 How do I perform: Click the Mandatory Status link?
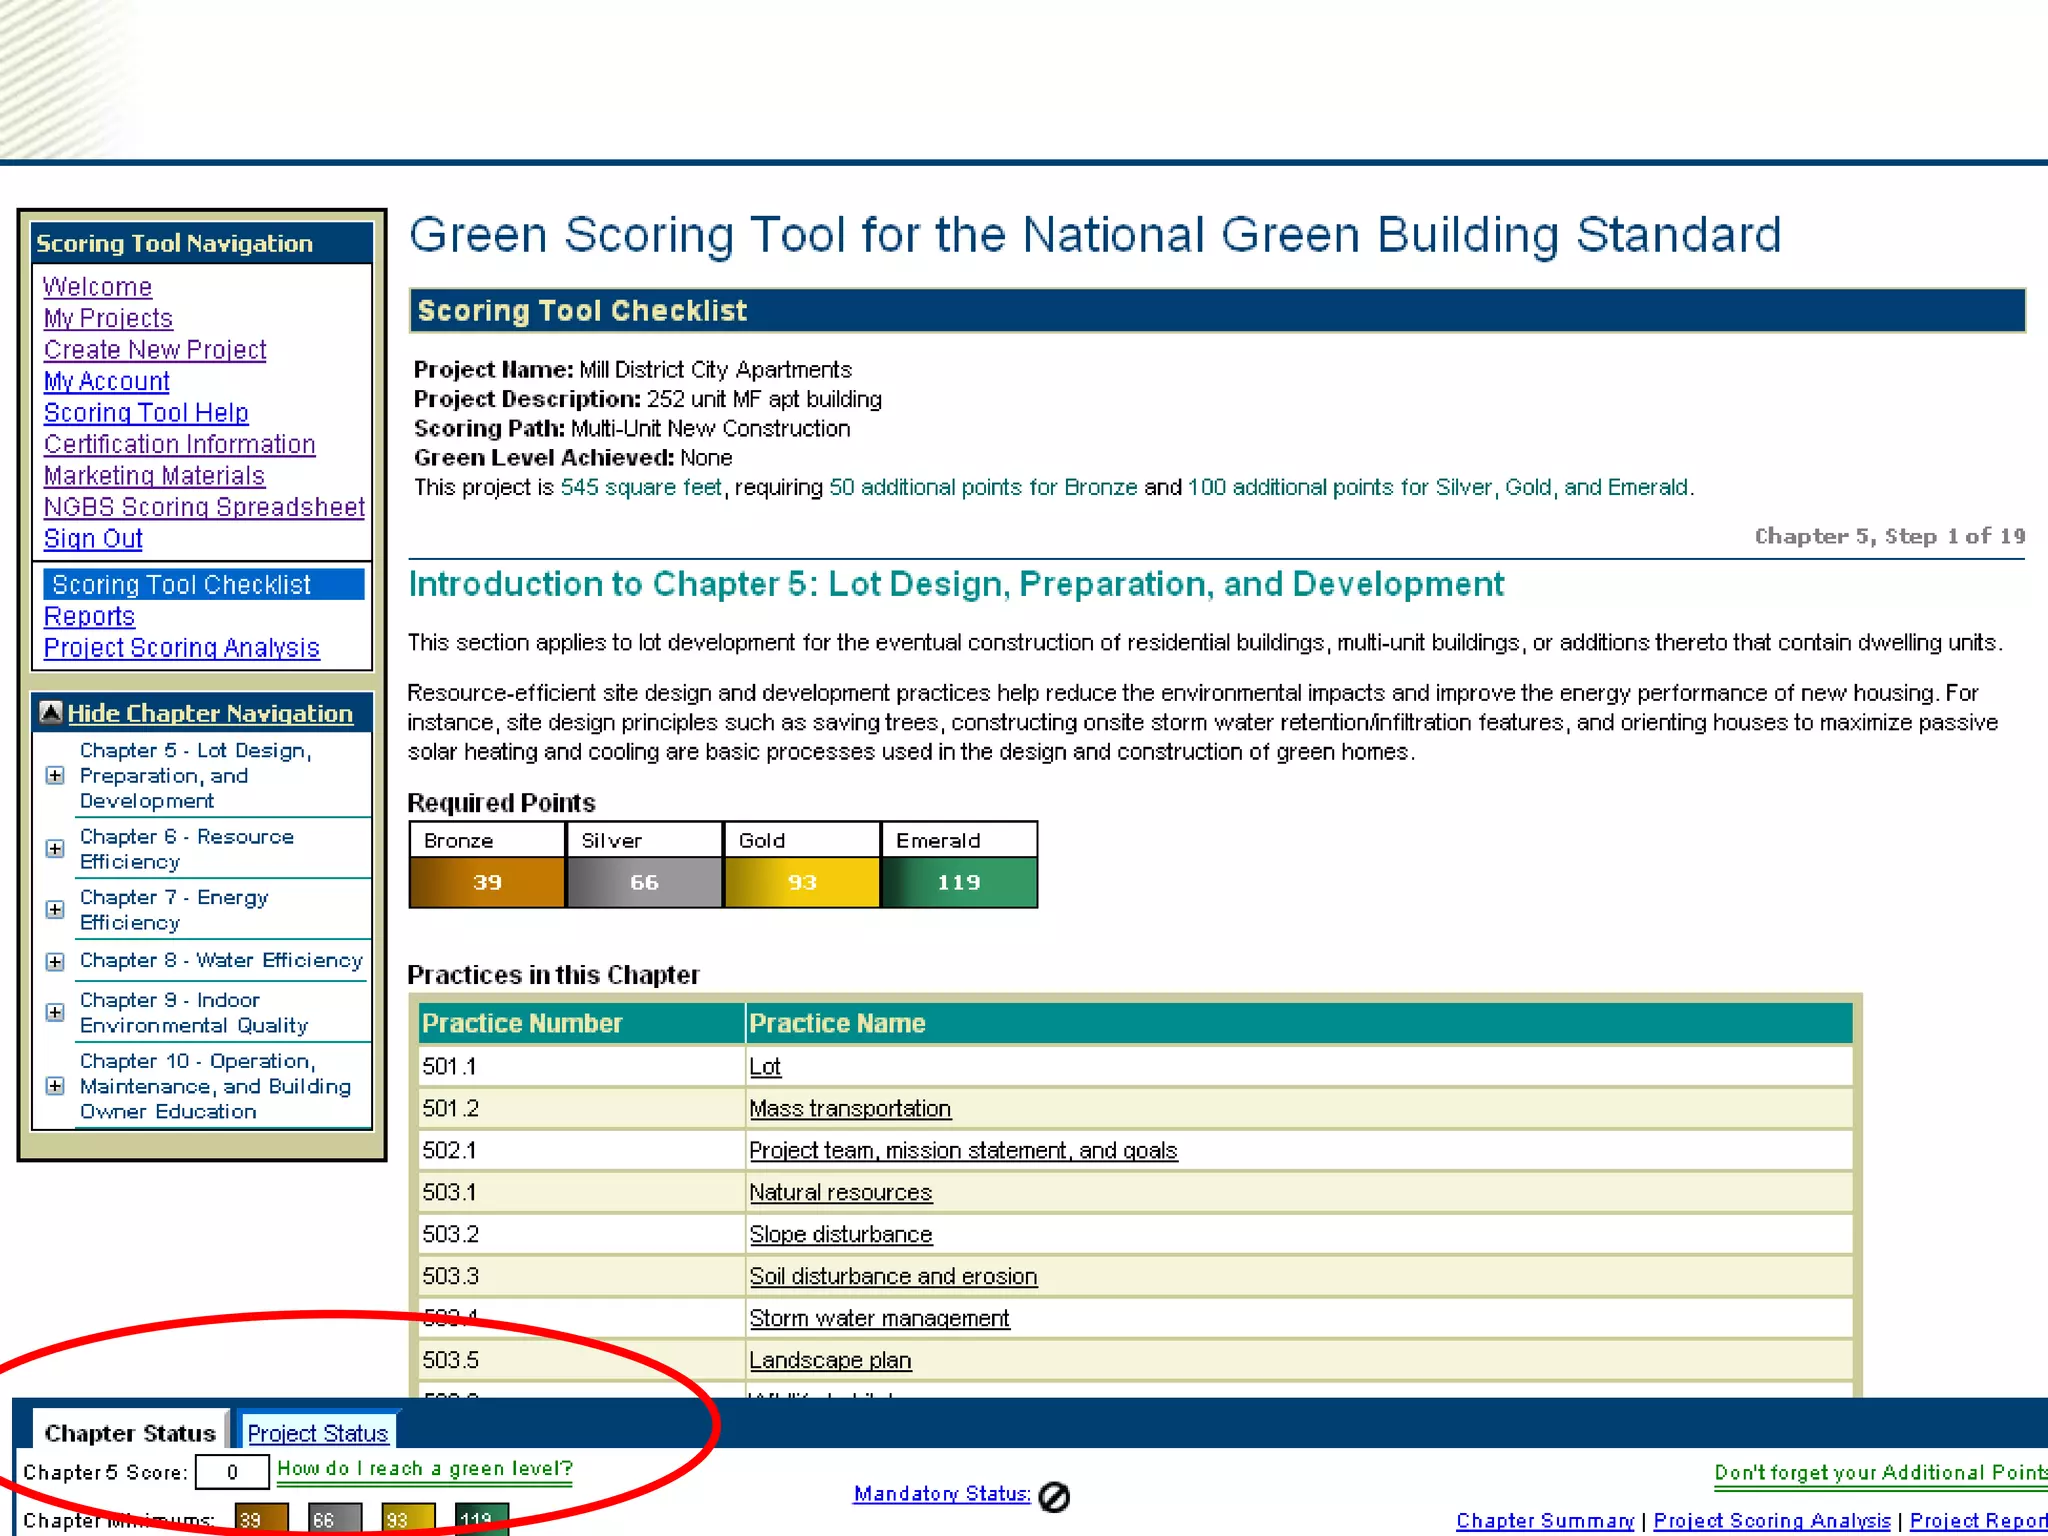click(x=941, y=1494)
